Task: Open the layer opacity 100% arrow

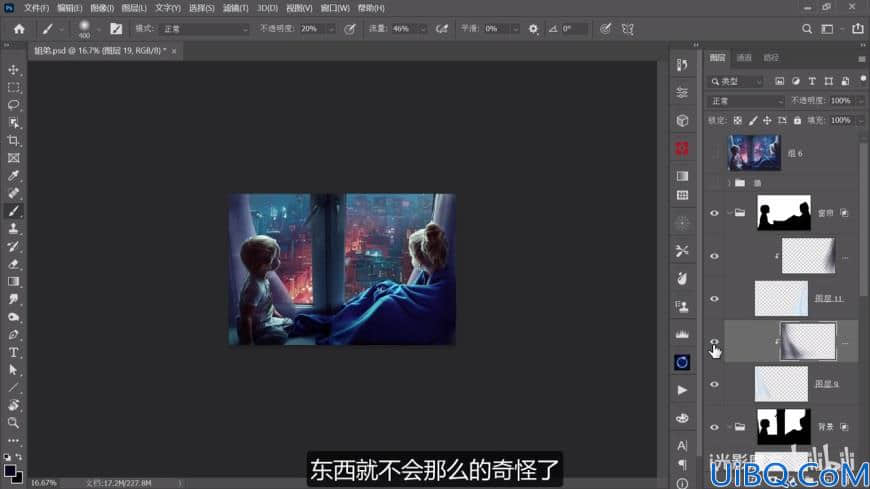Action: pos(861,101)
